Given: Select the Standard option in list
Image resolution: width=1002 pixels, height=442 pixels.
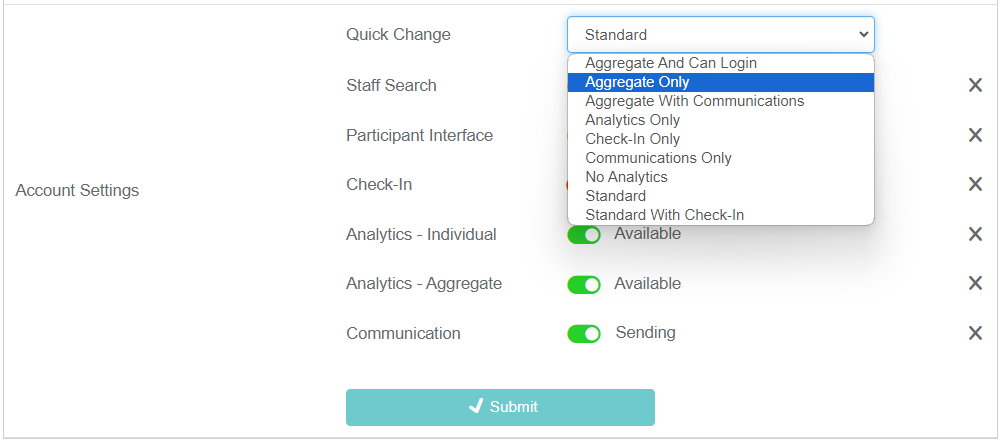Looking at the screenshot, I should click(x=615, y=196).
